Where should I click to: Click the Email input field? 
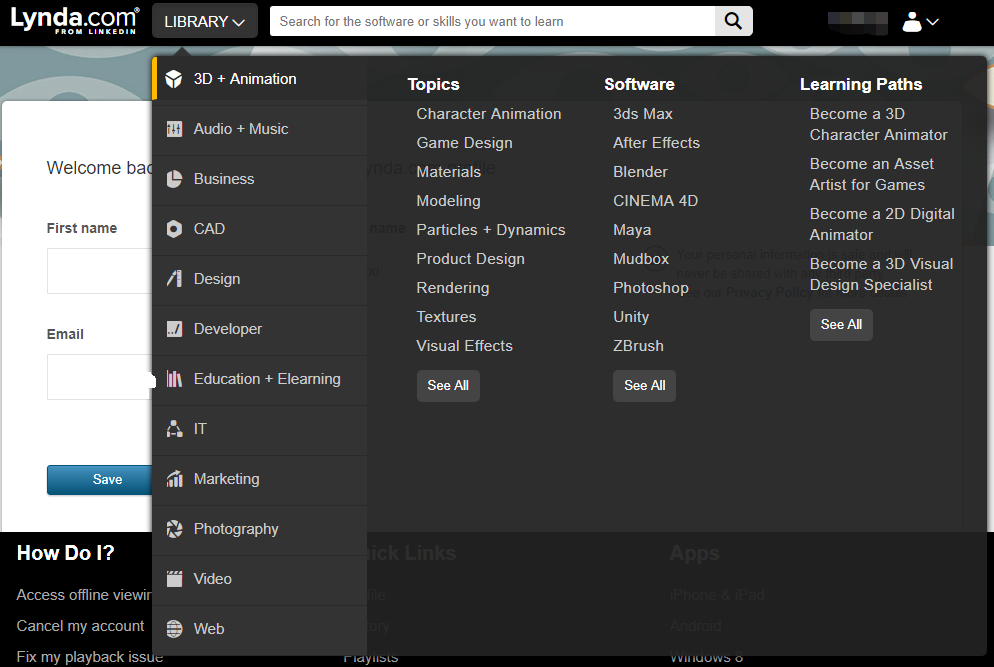100,377
